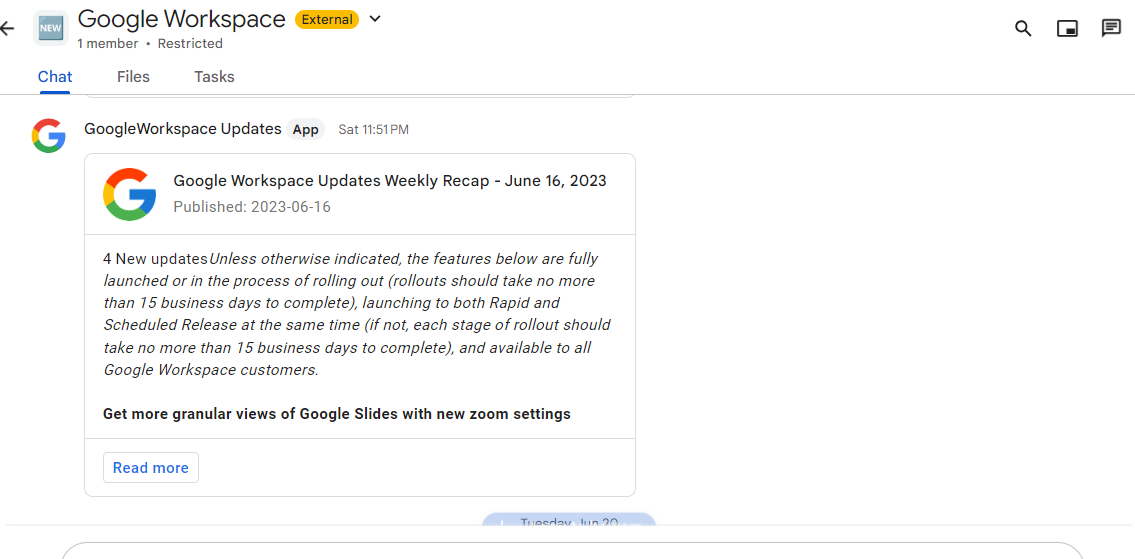The image size is (1135, 559).
Task: Click the Google Workspace space title
Action: pos(182,19)
